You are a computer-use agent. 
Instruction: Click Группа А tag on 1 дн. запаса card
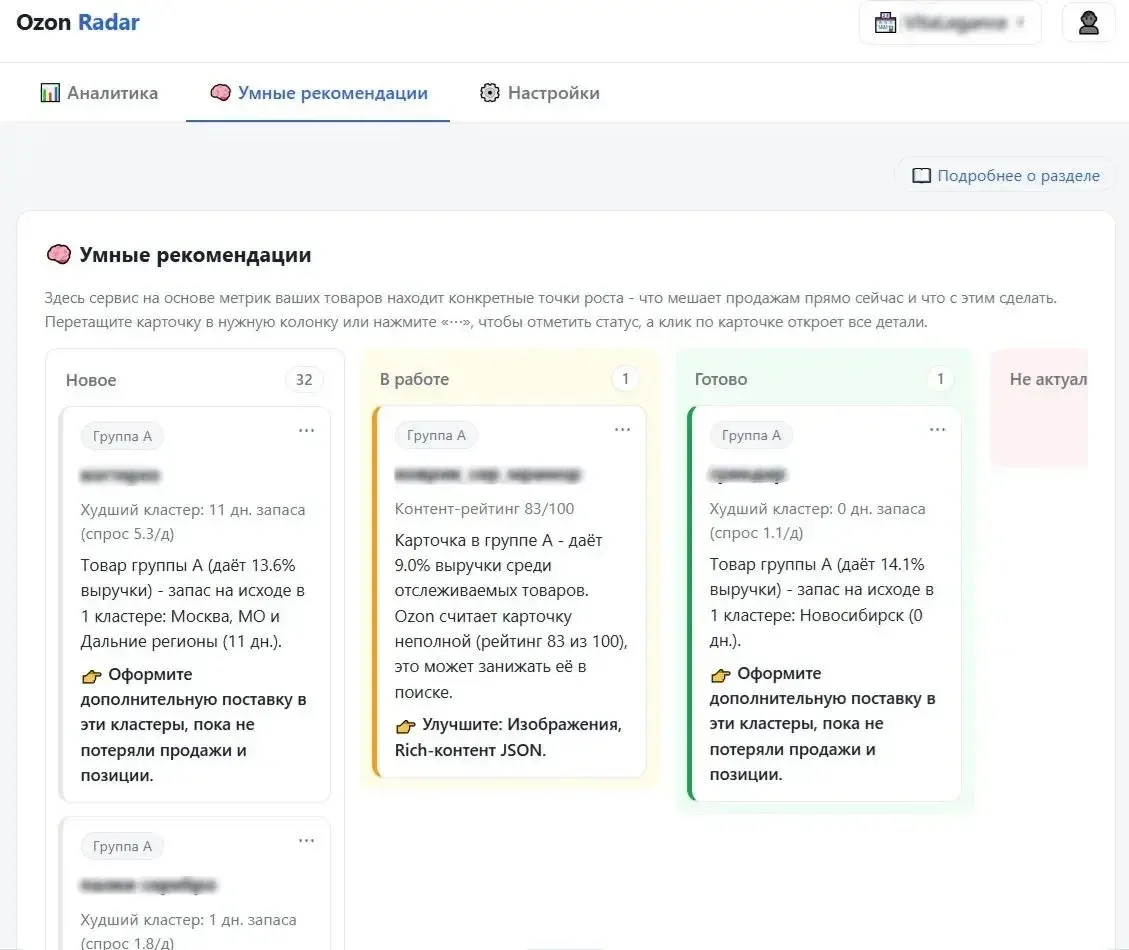[122, 846]
